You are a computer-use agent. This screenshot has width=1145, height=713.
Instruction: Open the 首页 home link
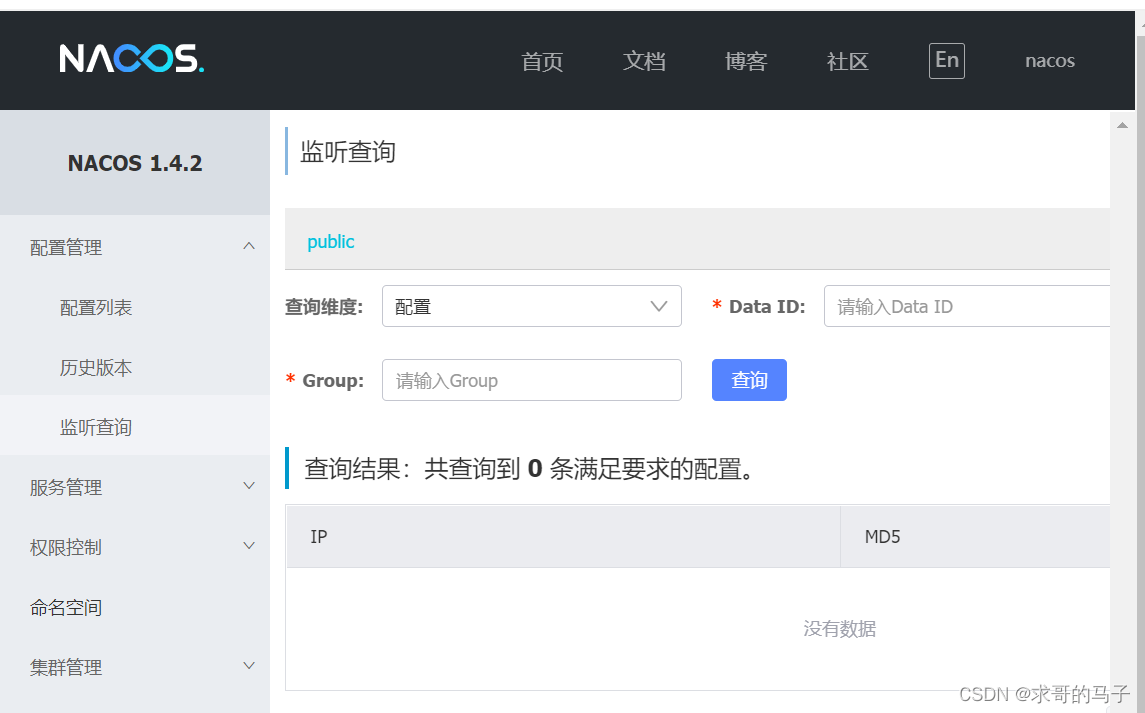(x=542, y=61)
